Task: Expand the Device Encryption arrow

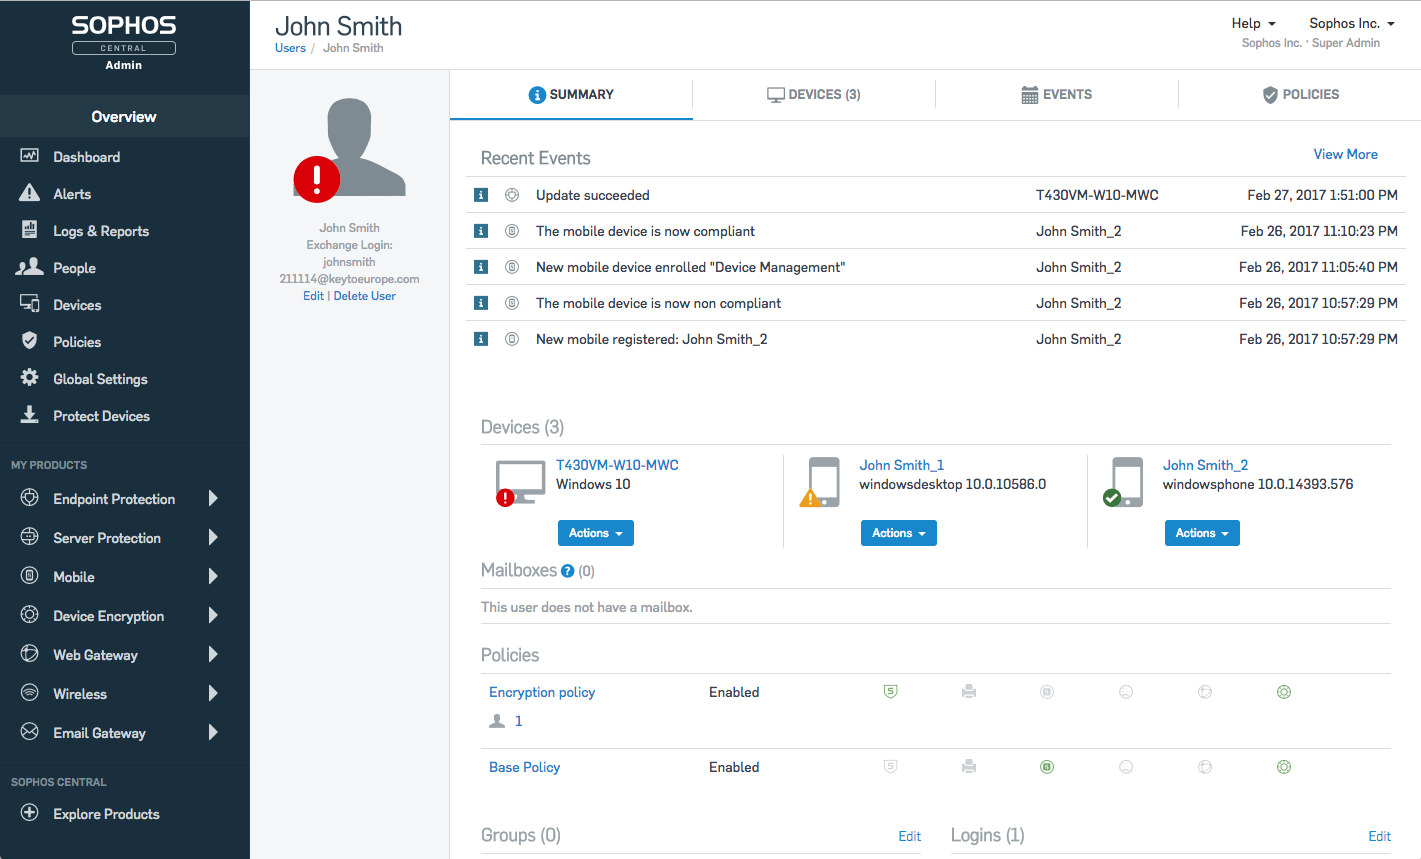Action: [x=213, y=615]
